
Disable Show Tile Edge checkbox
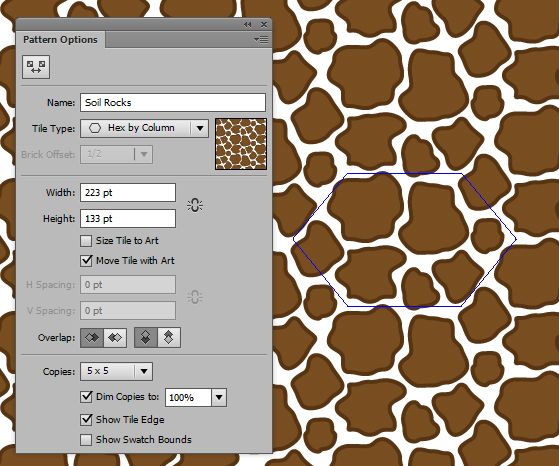(86, 420)
